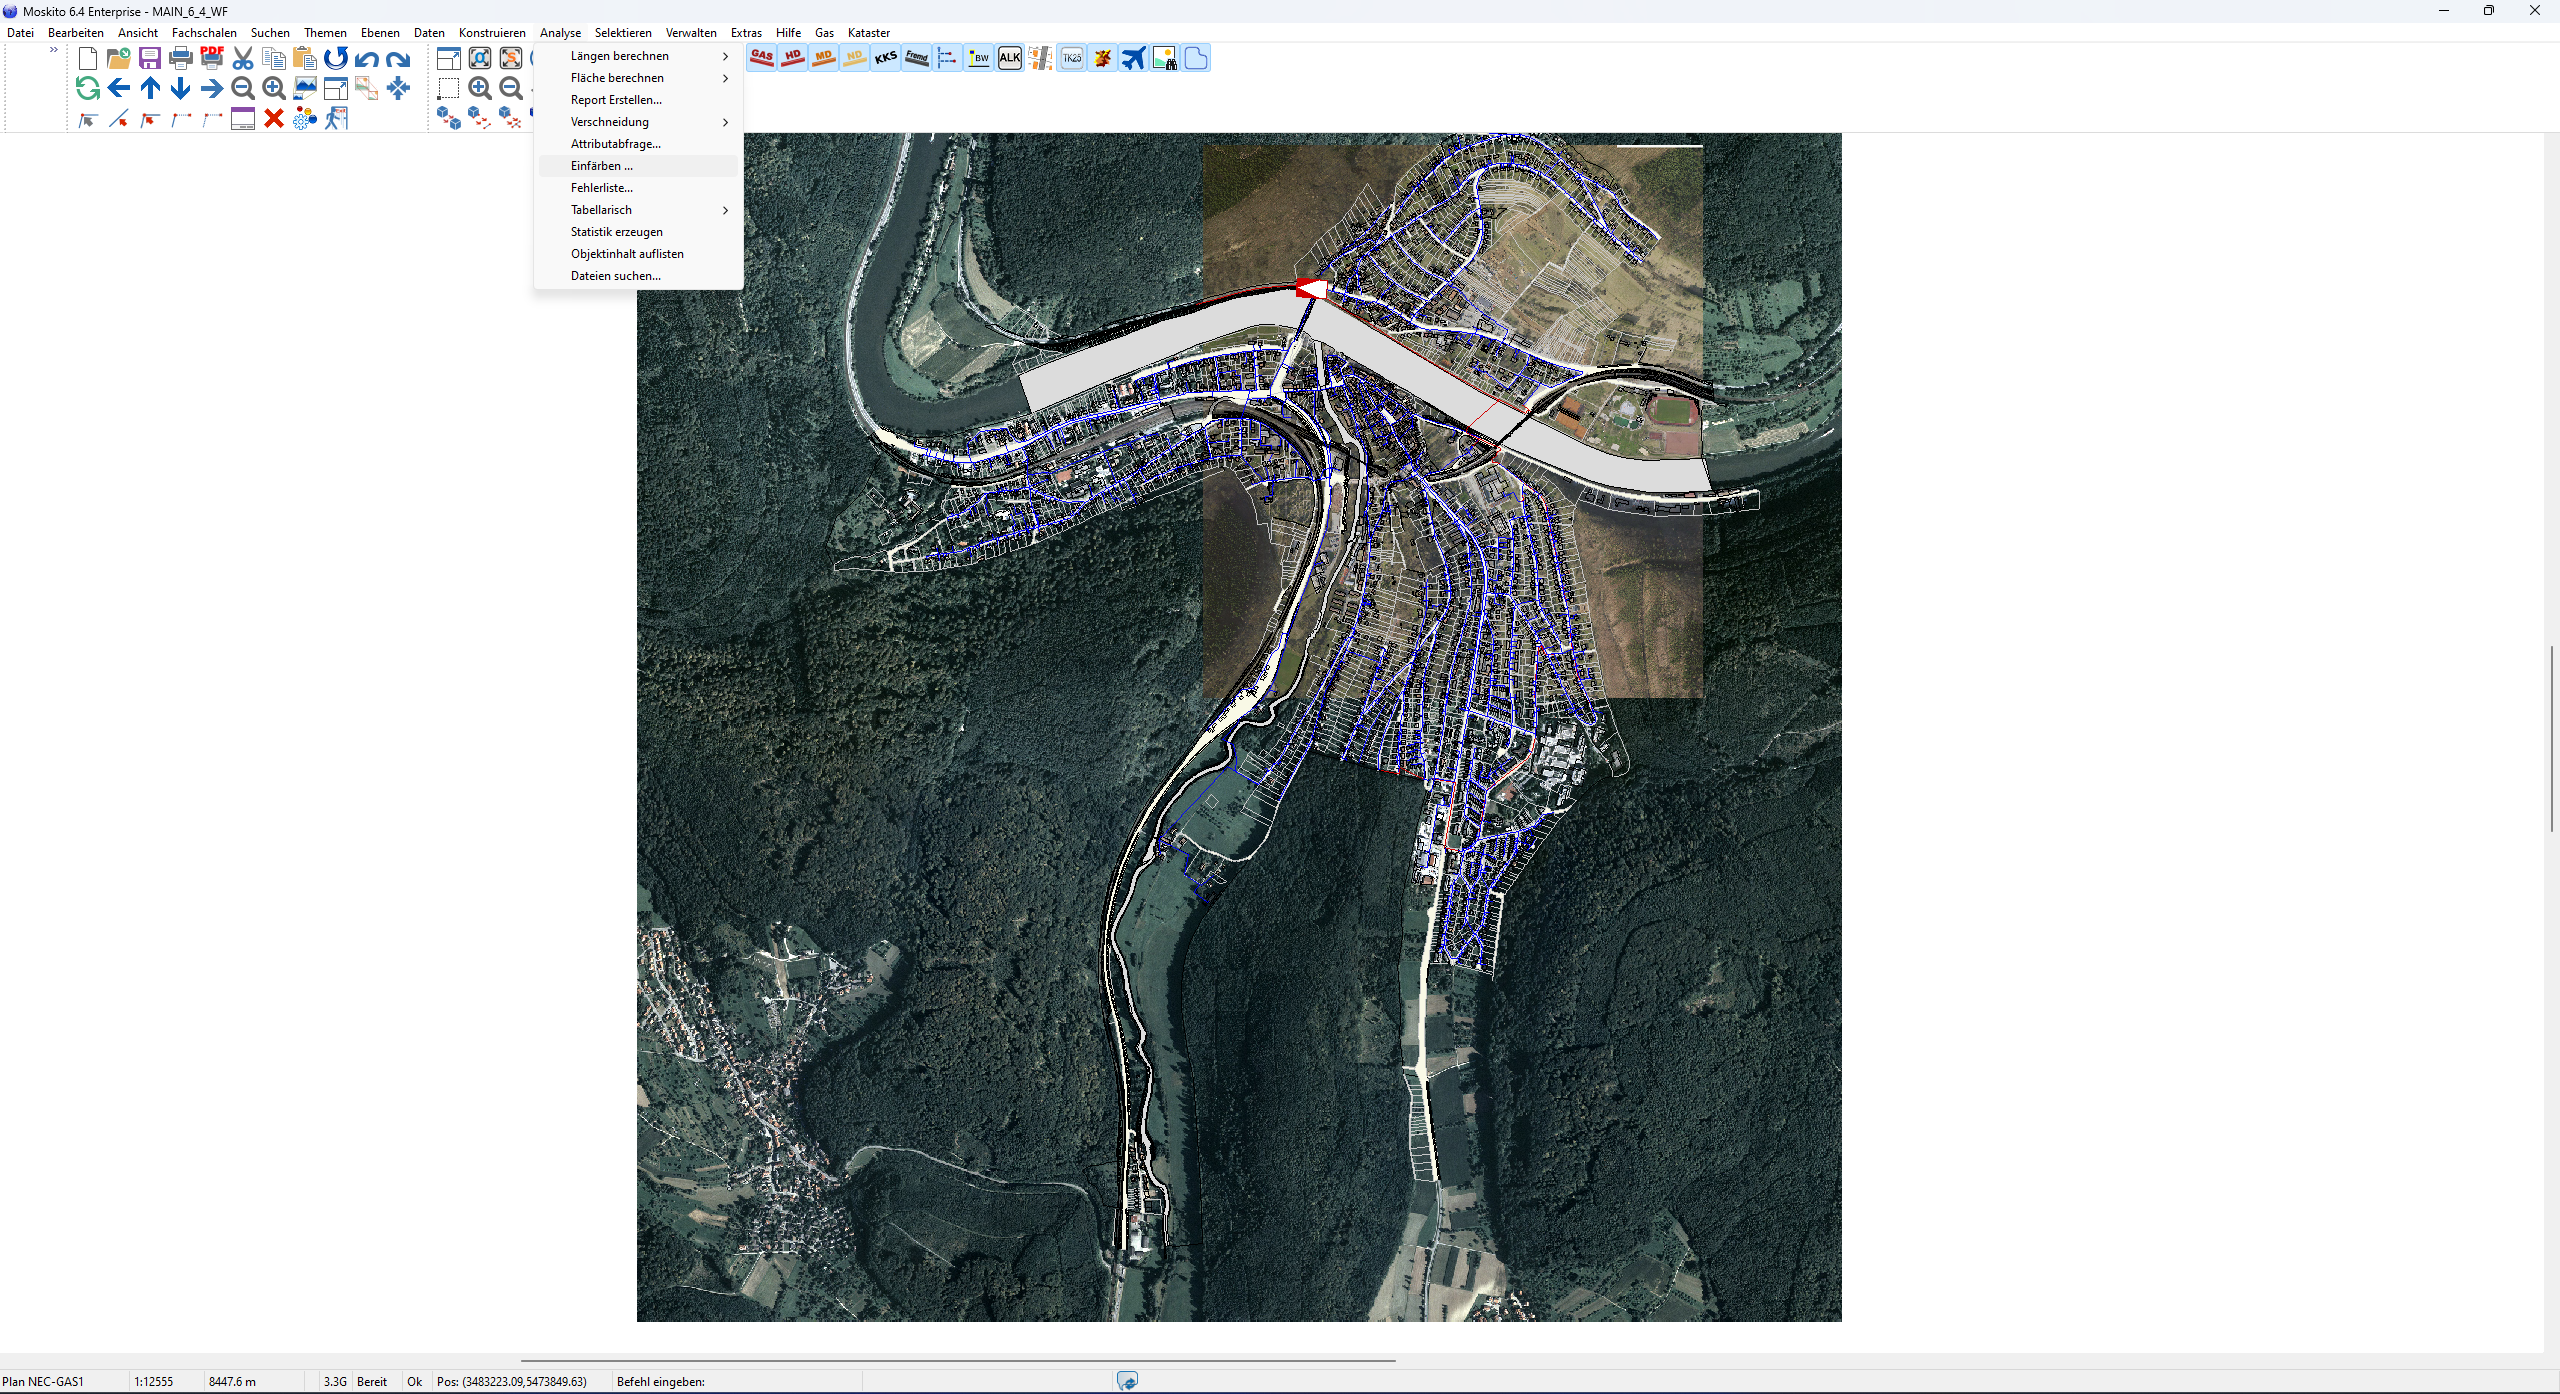Viewport: 2560px width, 1394px height.
Task: Toggle the KKS layer button
Action: click(x=886, y=58)
